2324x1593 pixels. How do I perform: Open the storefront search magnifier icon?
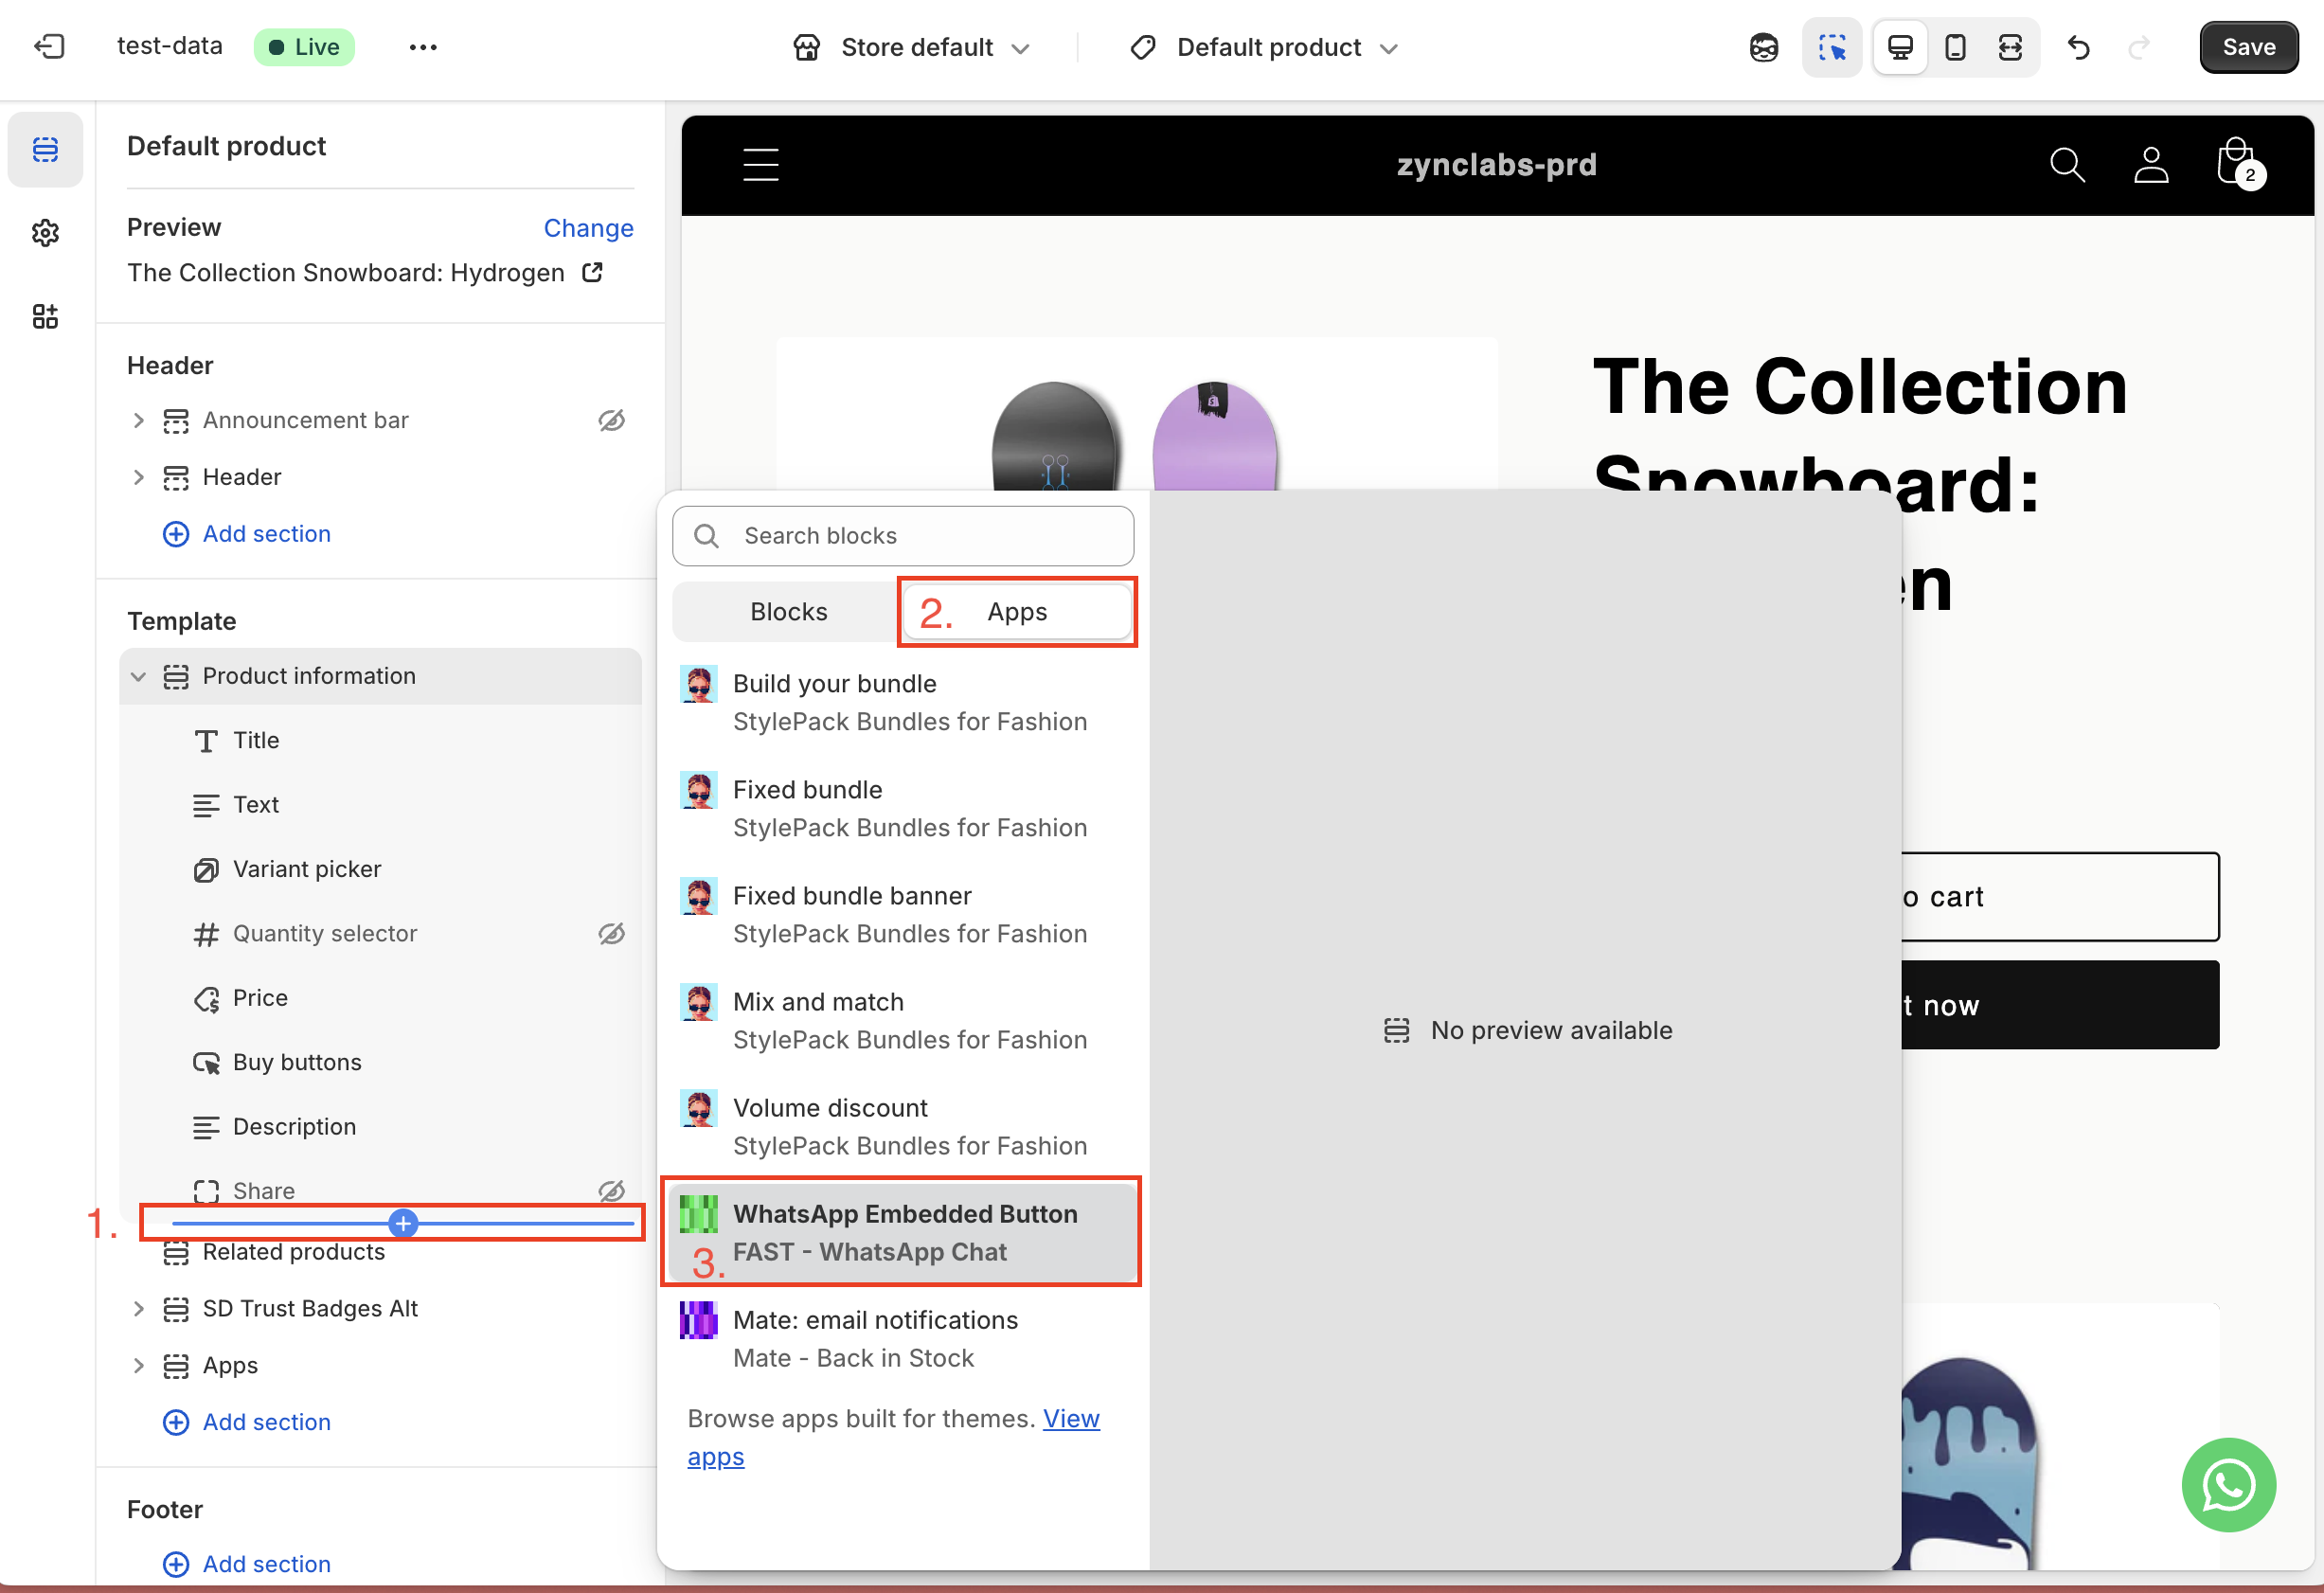click(2066, 165)
